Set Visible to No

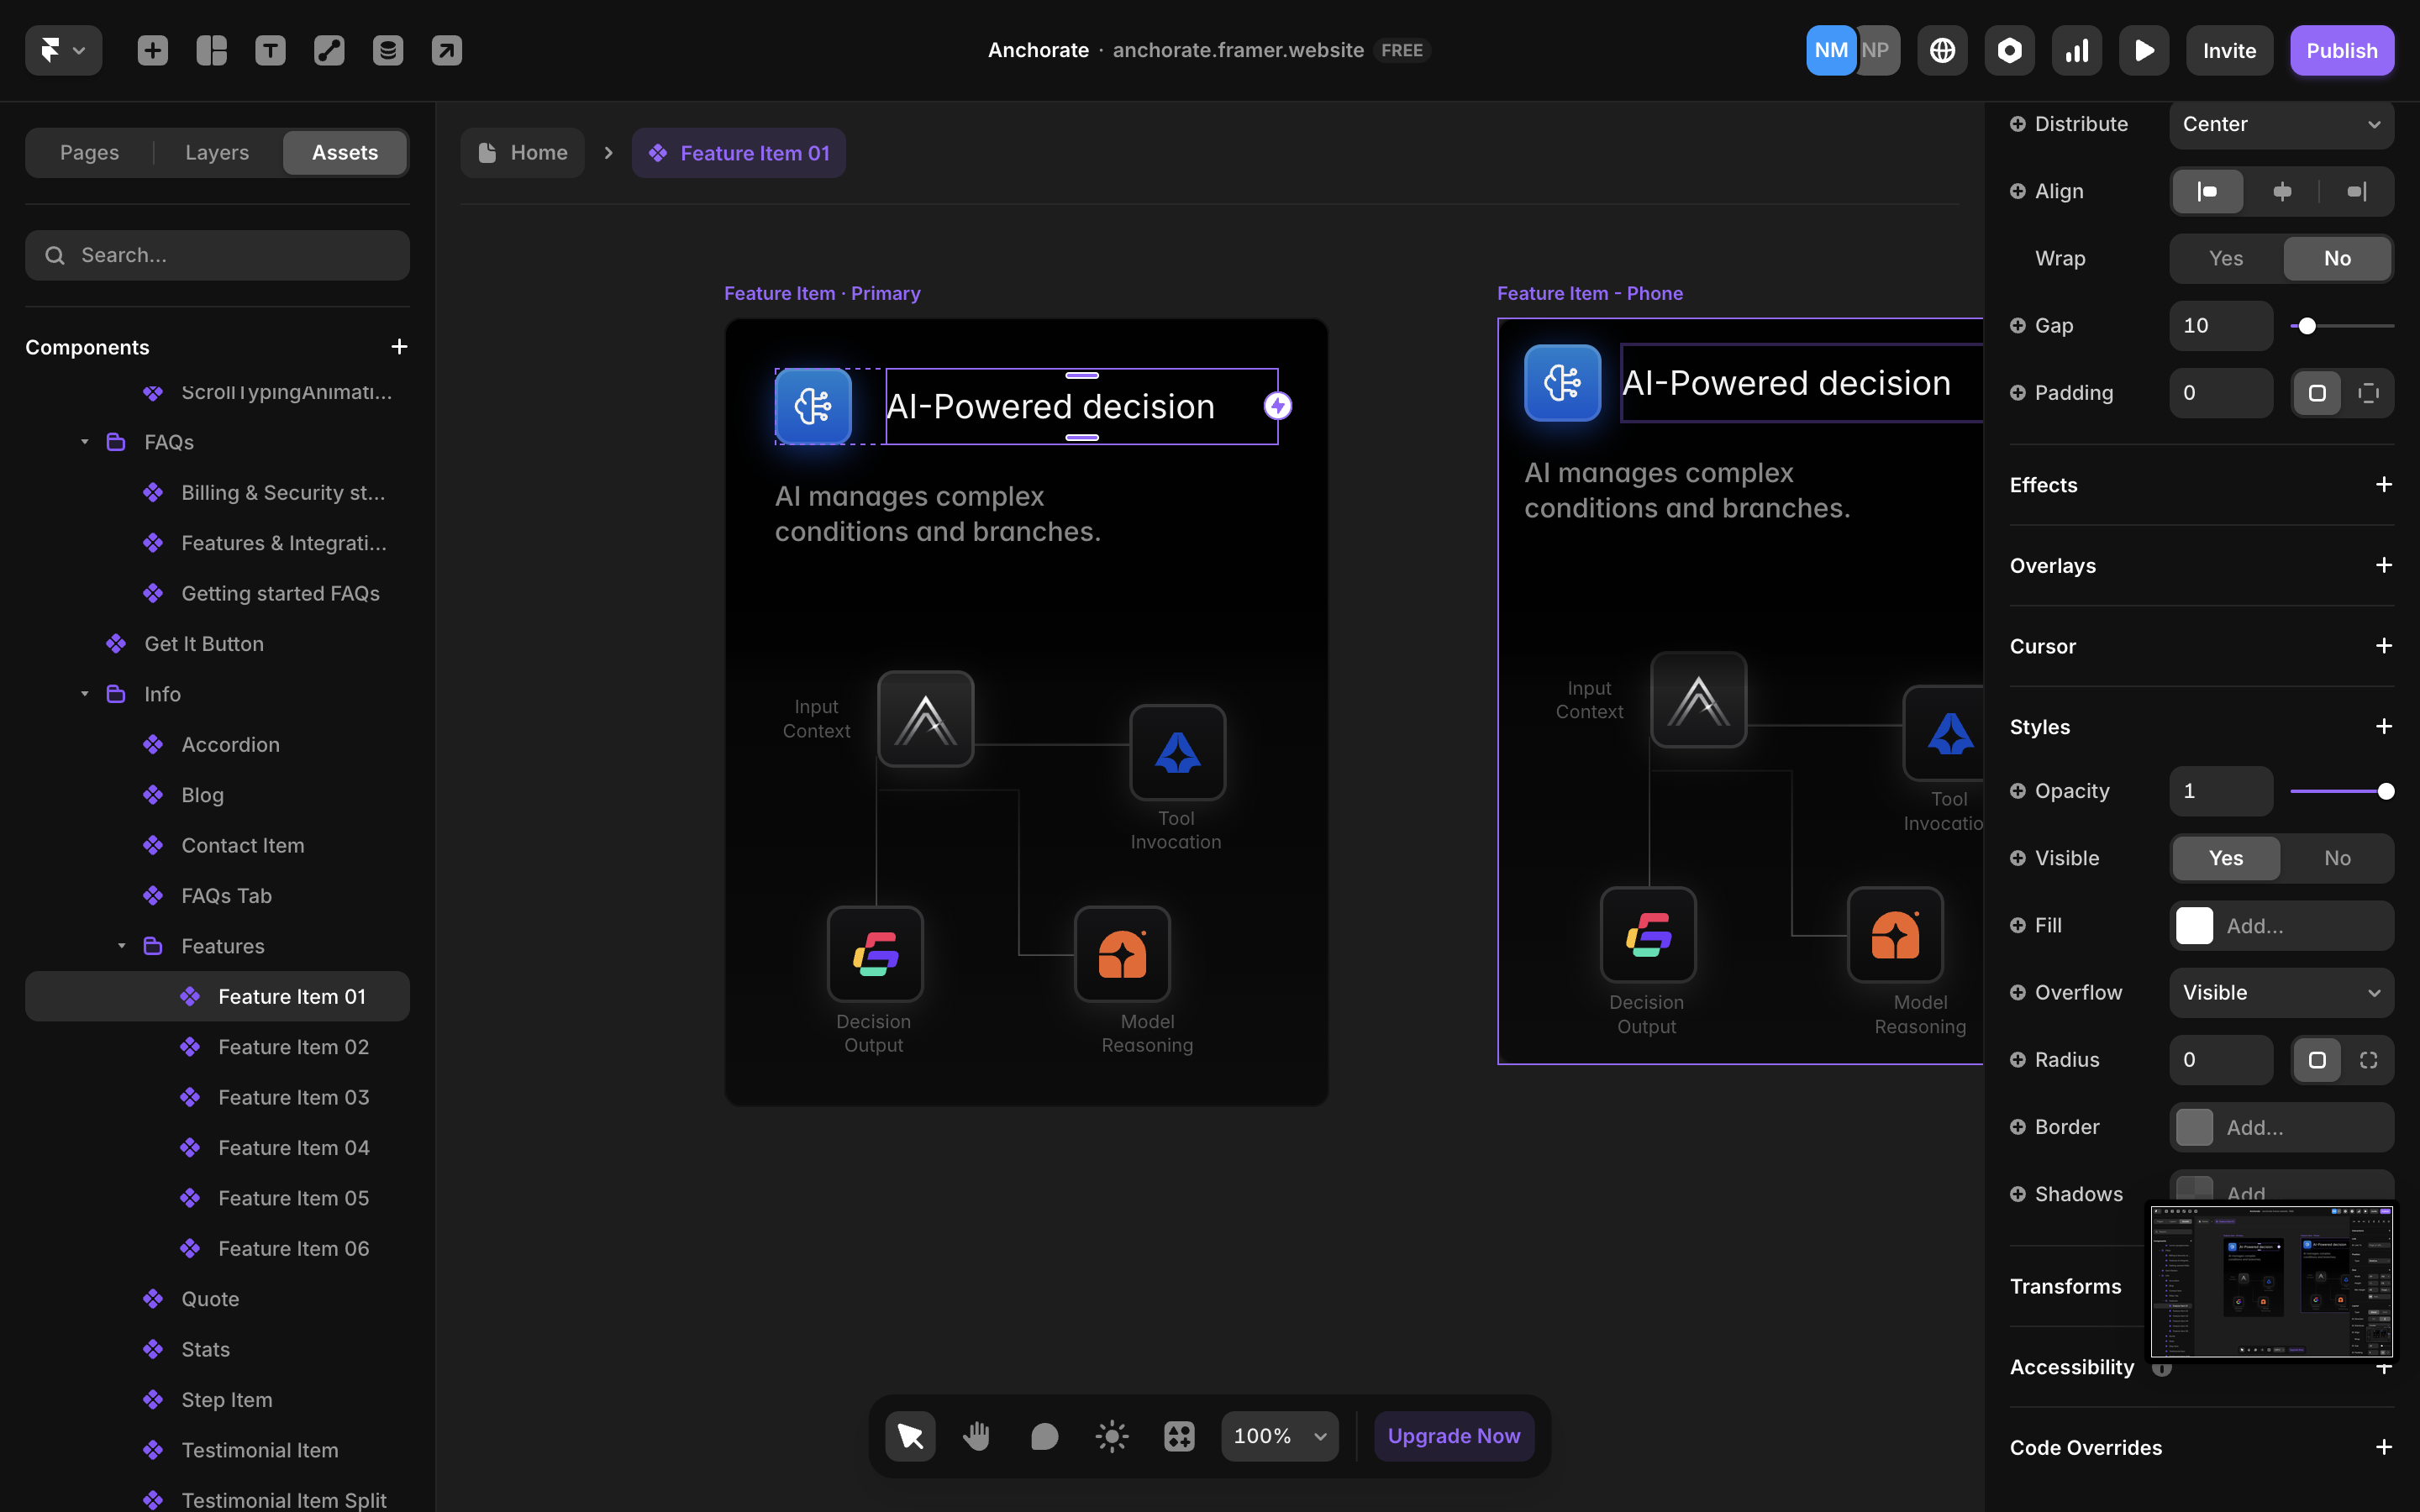click(x=2337, y=858)
